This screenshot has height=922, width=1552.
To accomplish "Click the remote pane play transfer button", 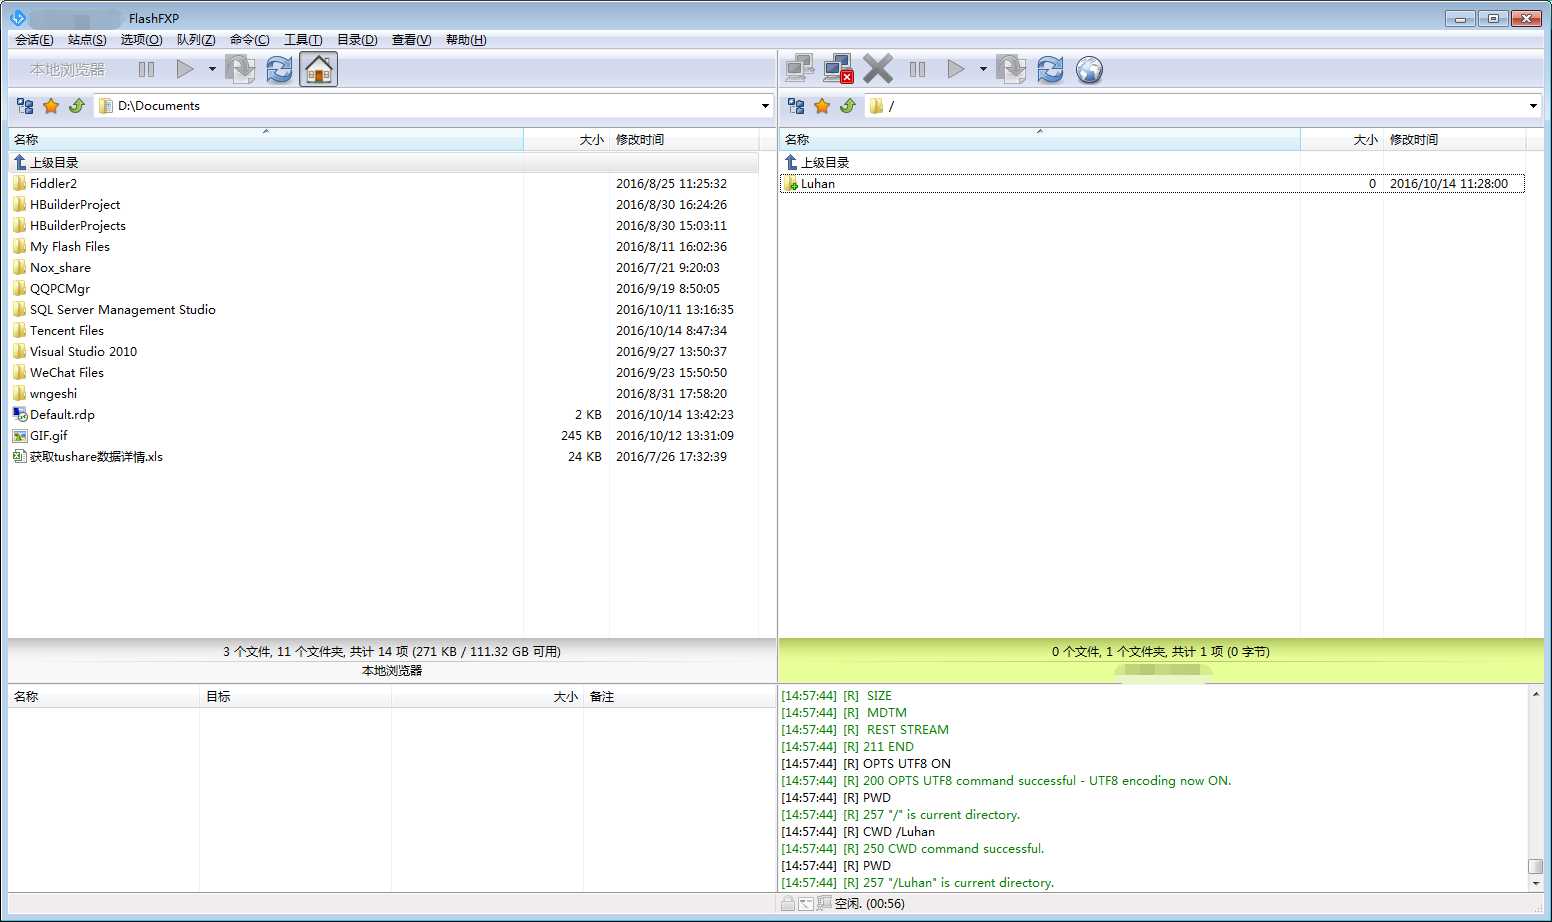I will coord(956,70).
